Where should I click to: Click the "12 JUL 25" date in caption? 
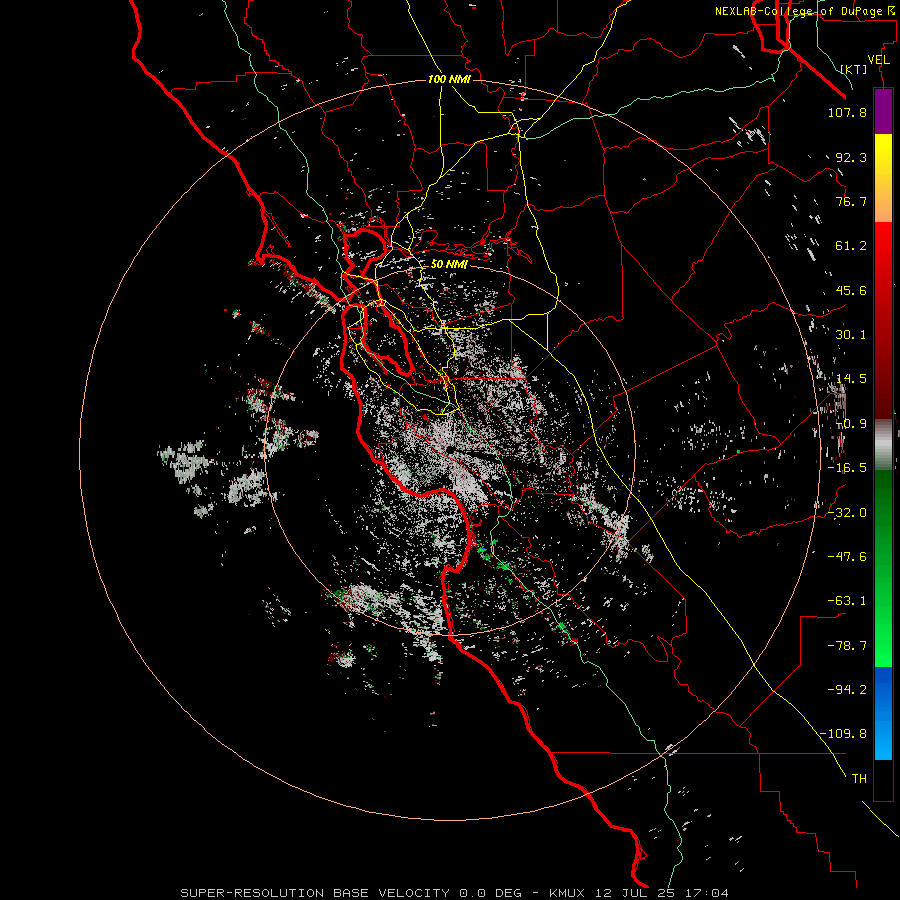pos(634,893)
